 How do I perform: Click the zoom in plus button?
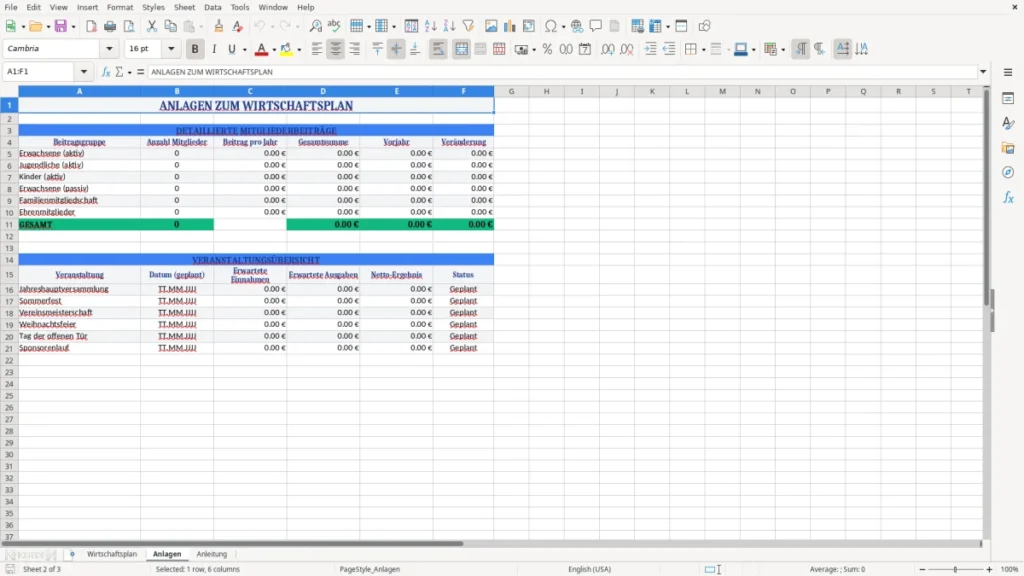(989, 569)
